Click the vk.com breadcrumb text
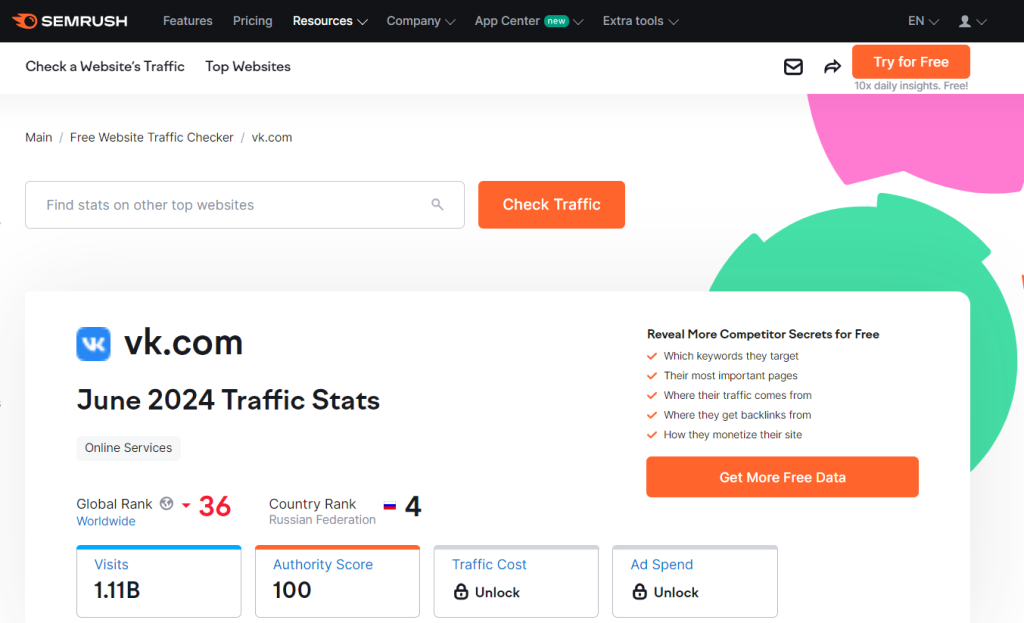1024x623 pixels. 272,137
